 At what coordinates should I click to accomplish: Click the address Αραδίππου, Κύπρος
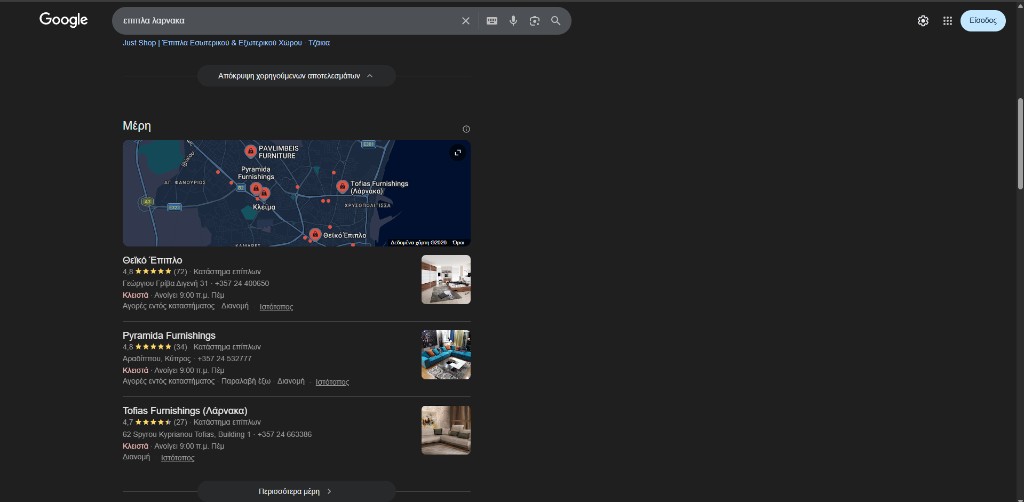point(157,358)
